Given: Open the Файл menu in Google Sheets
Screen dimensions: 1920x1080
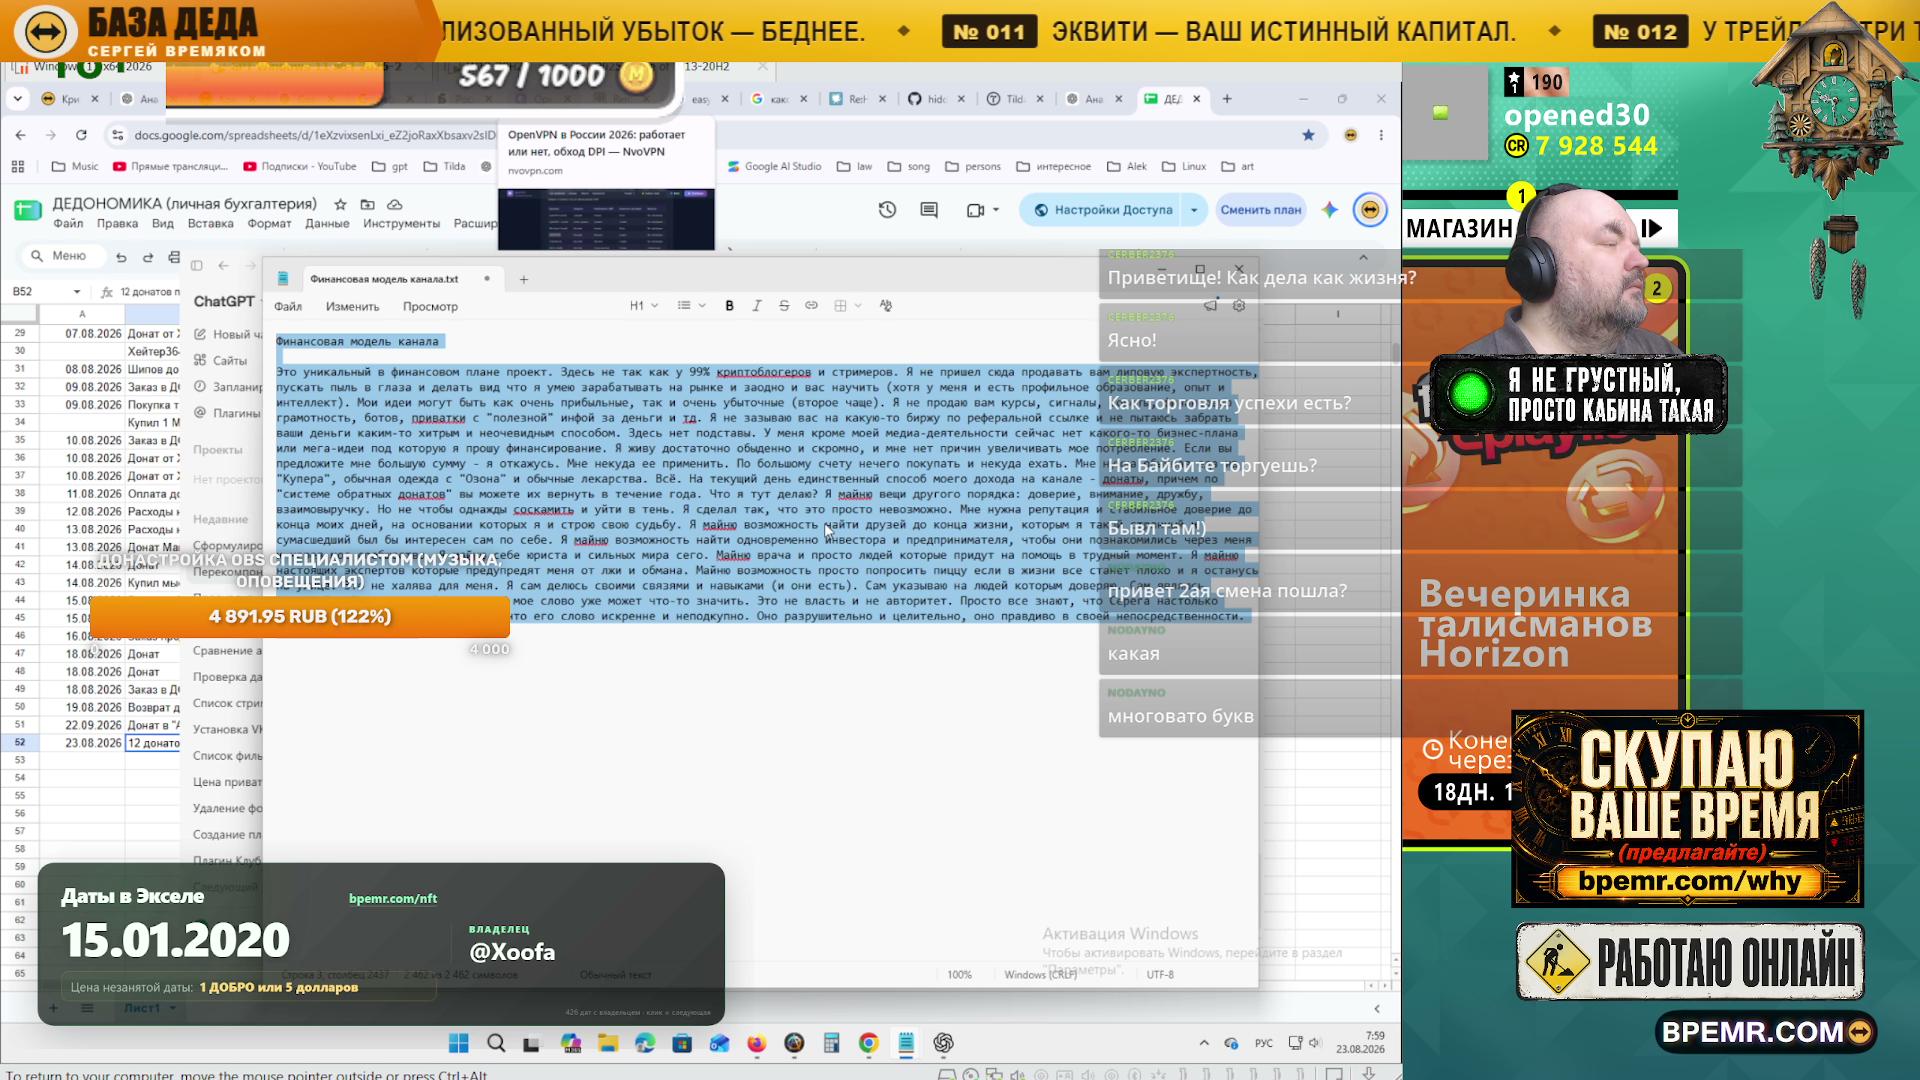Looking at the screenshot, I should click(x=68, y=224).
